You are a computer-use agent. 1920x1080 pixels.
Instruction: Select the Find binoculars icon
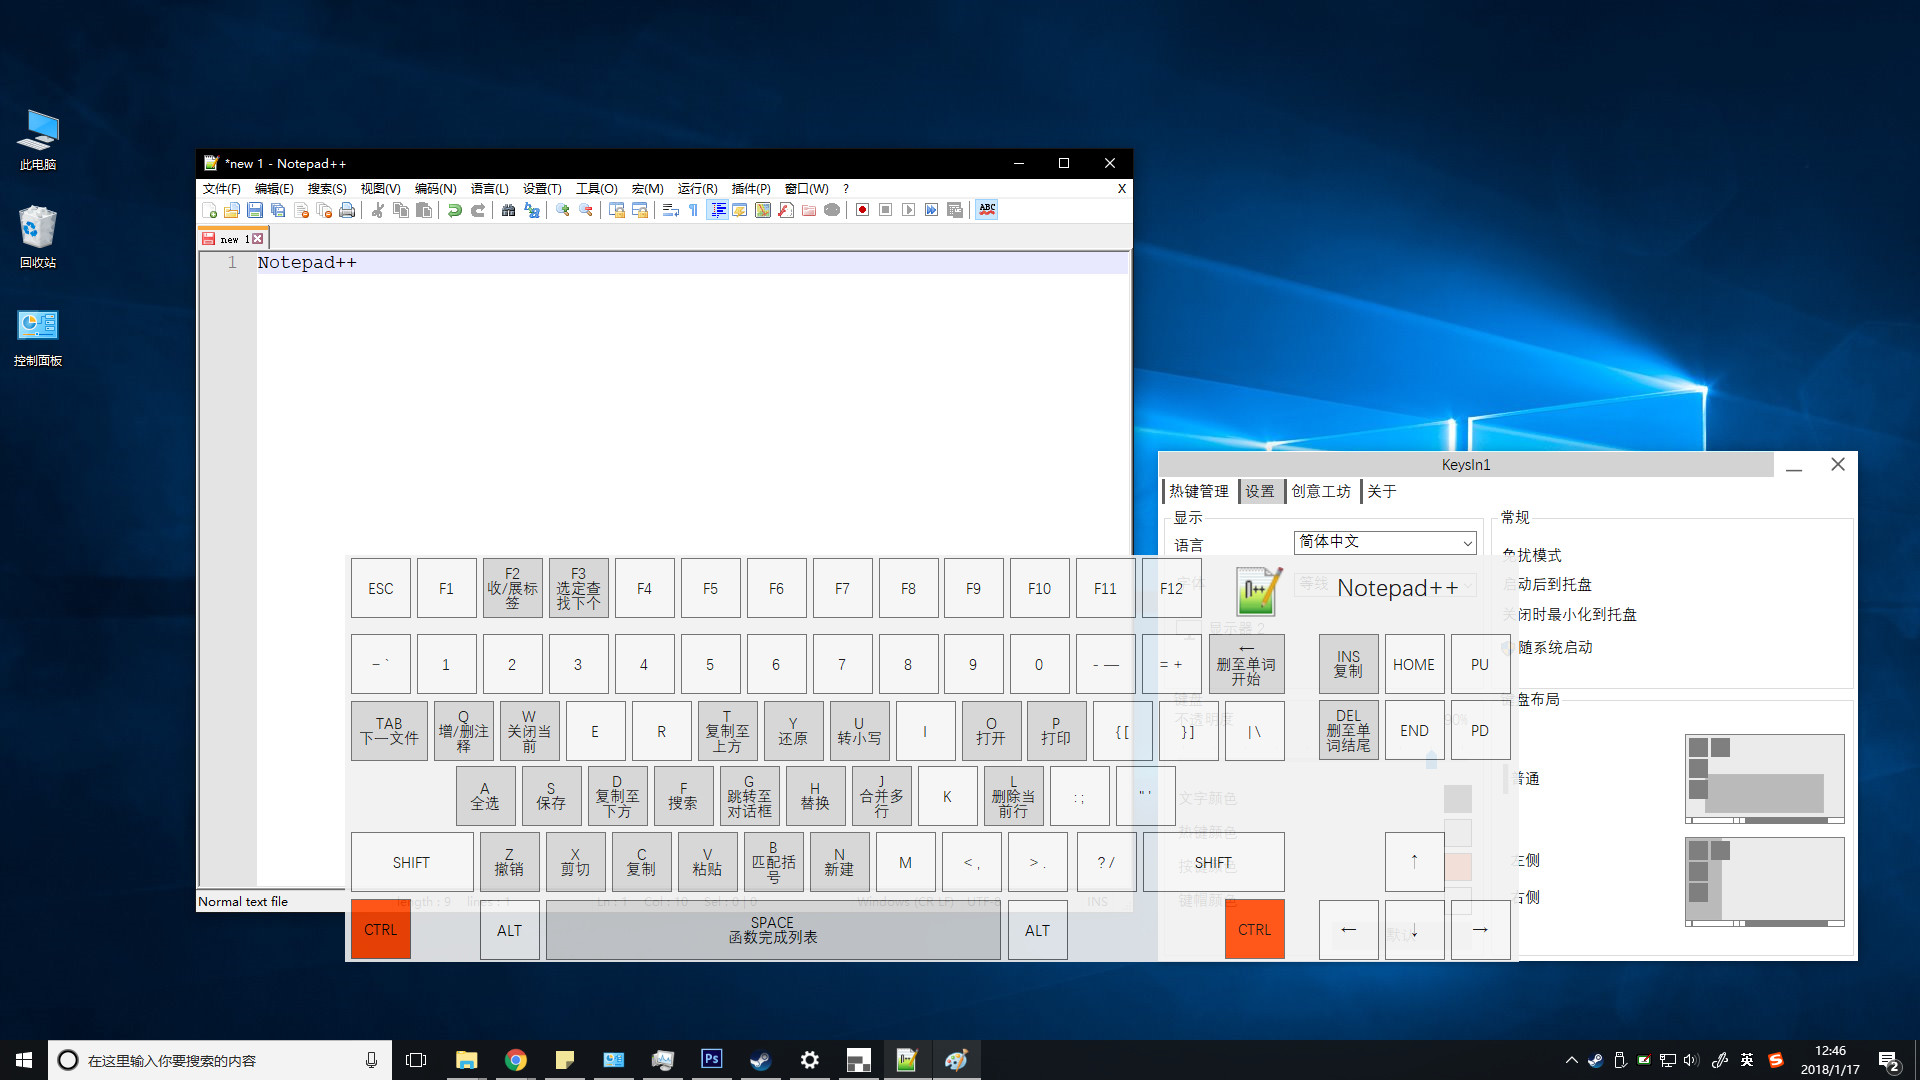click(509, 210)
